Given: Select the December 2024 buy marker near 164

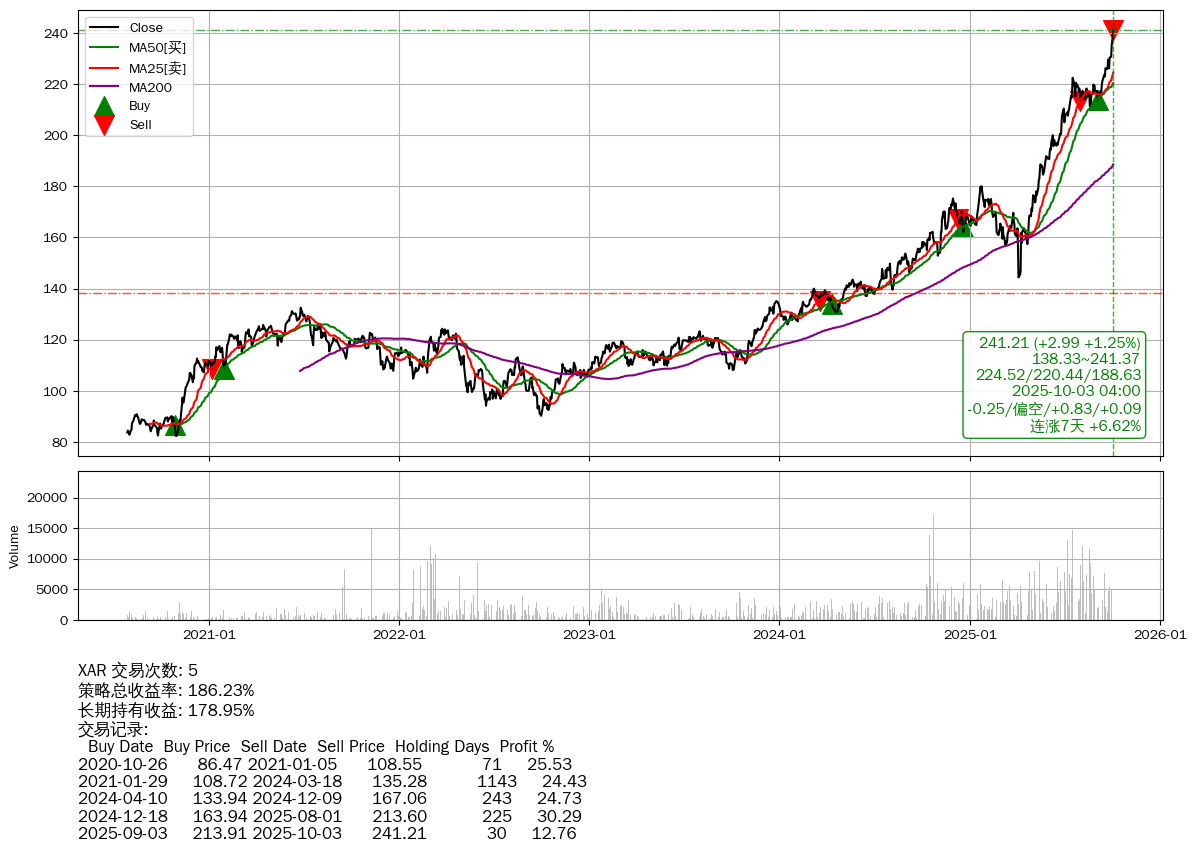Looking at the screenshot, I should 961,227.
